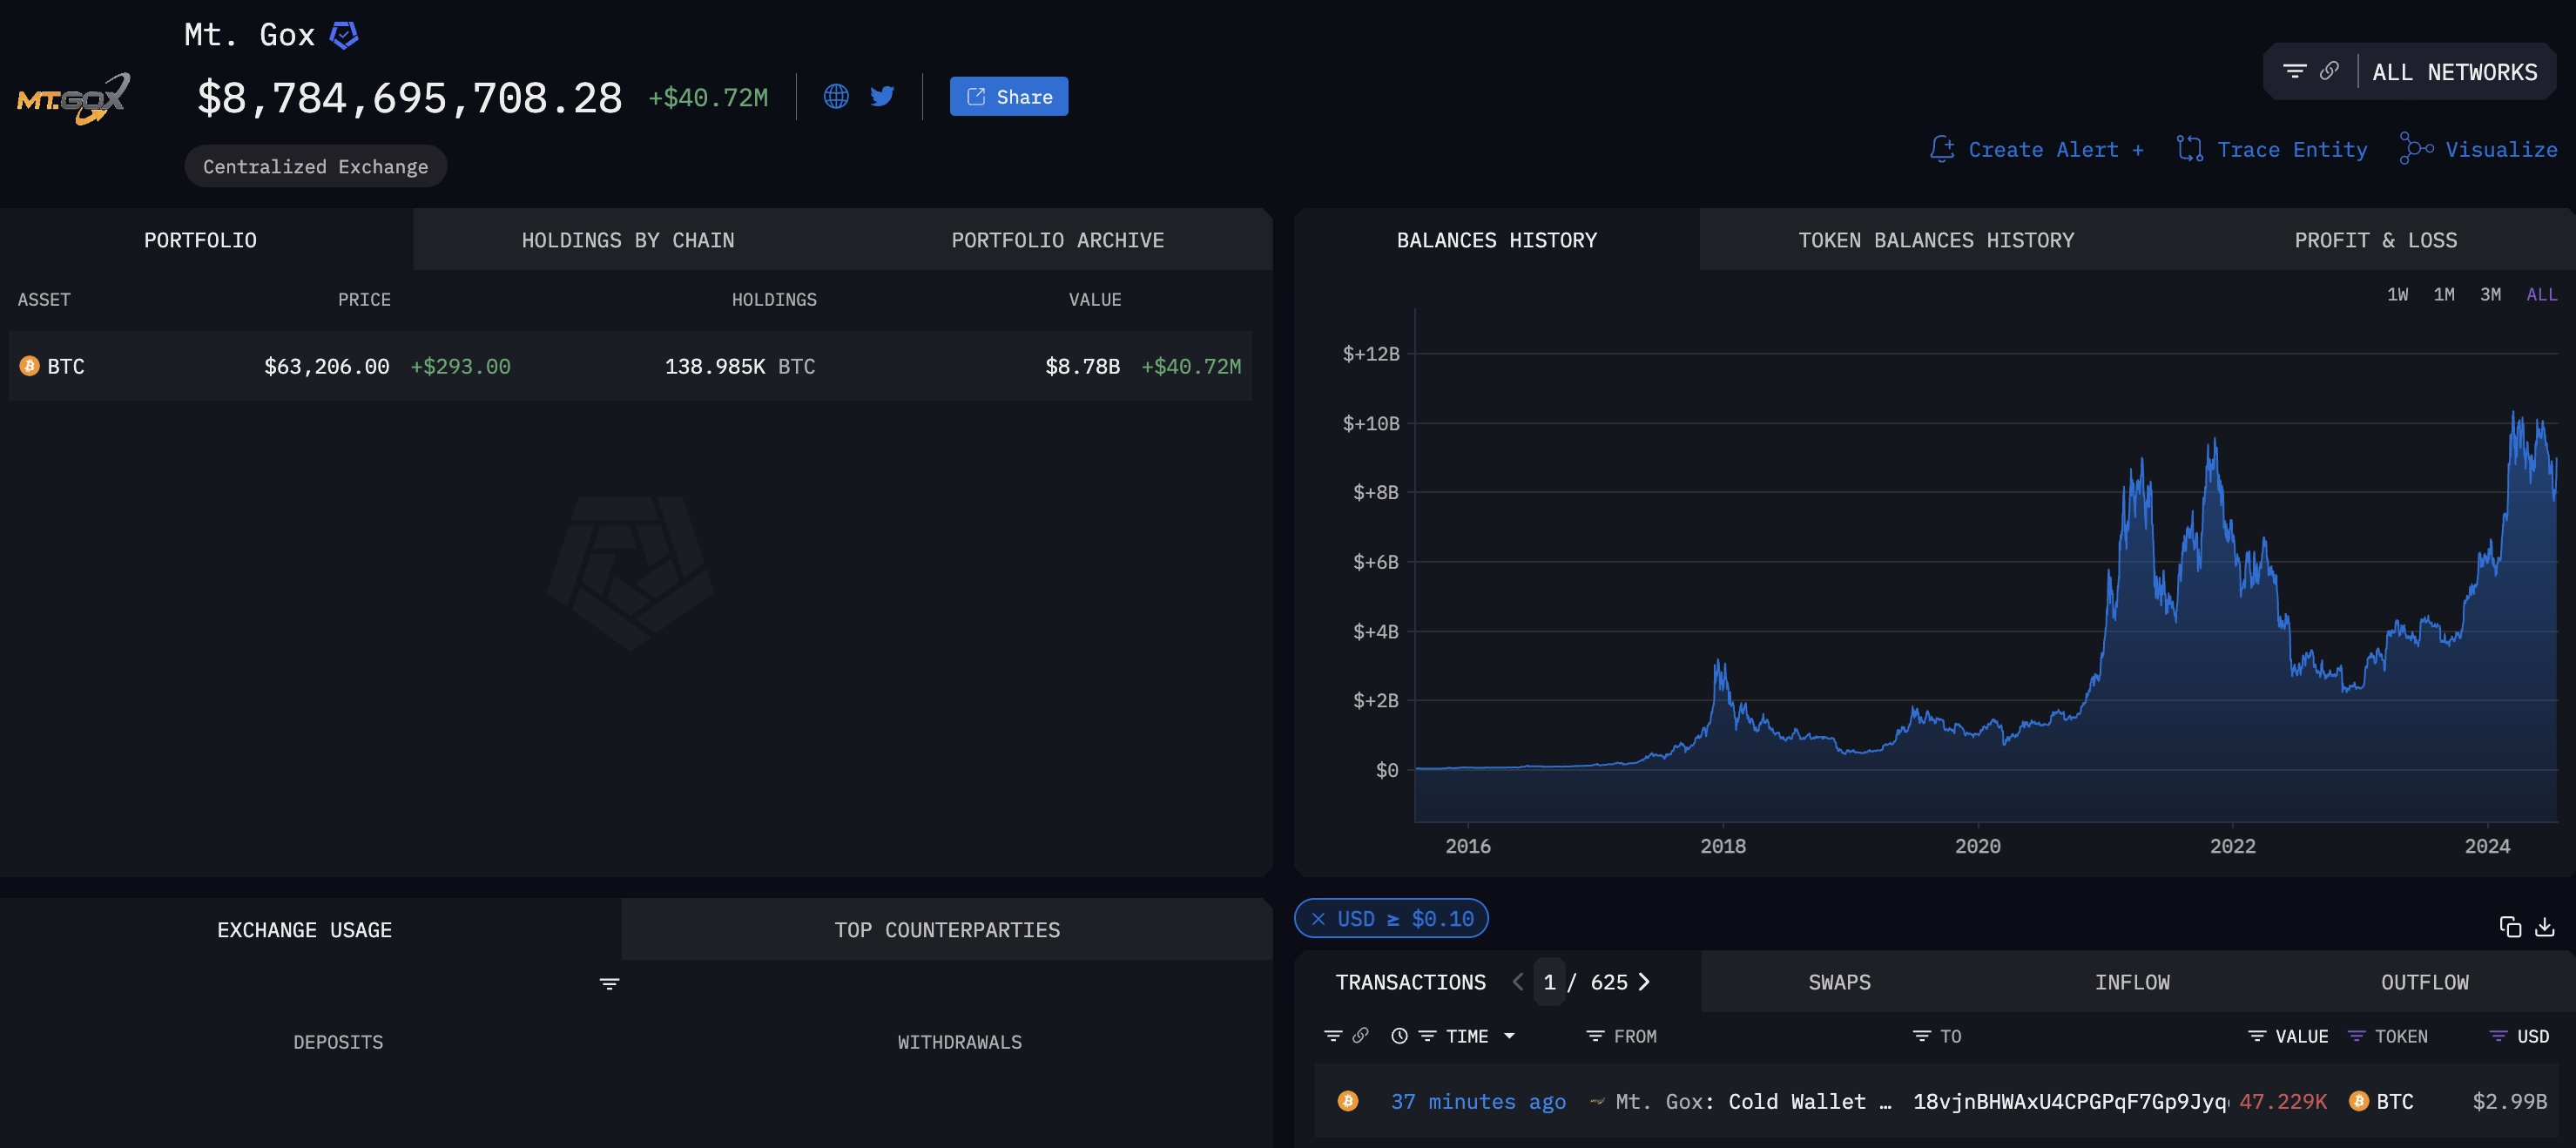Open recipient address 18vjnBHWAxU4CPGPqF7Gp9Jyq
This screenshot has height=1148, width=2576.
tap(2070, 1101)
